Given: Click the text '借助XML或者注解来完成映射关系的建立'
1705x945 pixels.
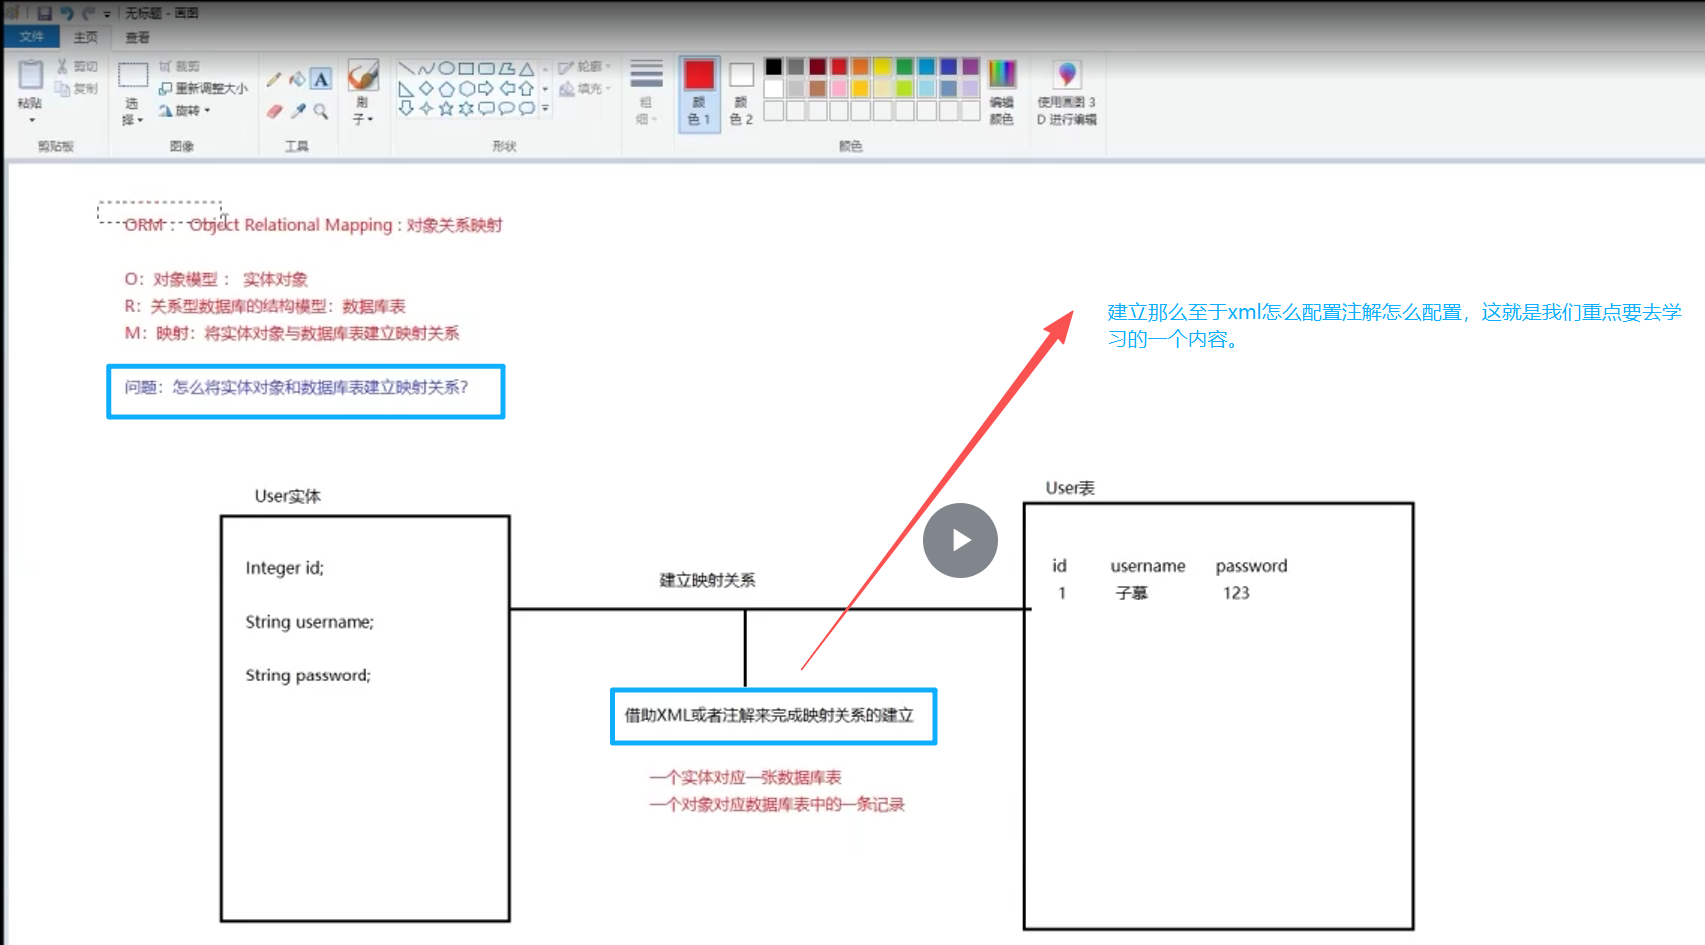Looking at the screenshot, I should [x=769, y=715].
